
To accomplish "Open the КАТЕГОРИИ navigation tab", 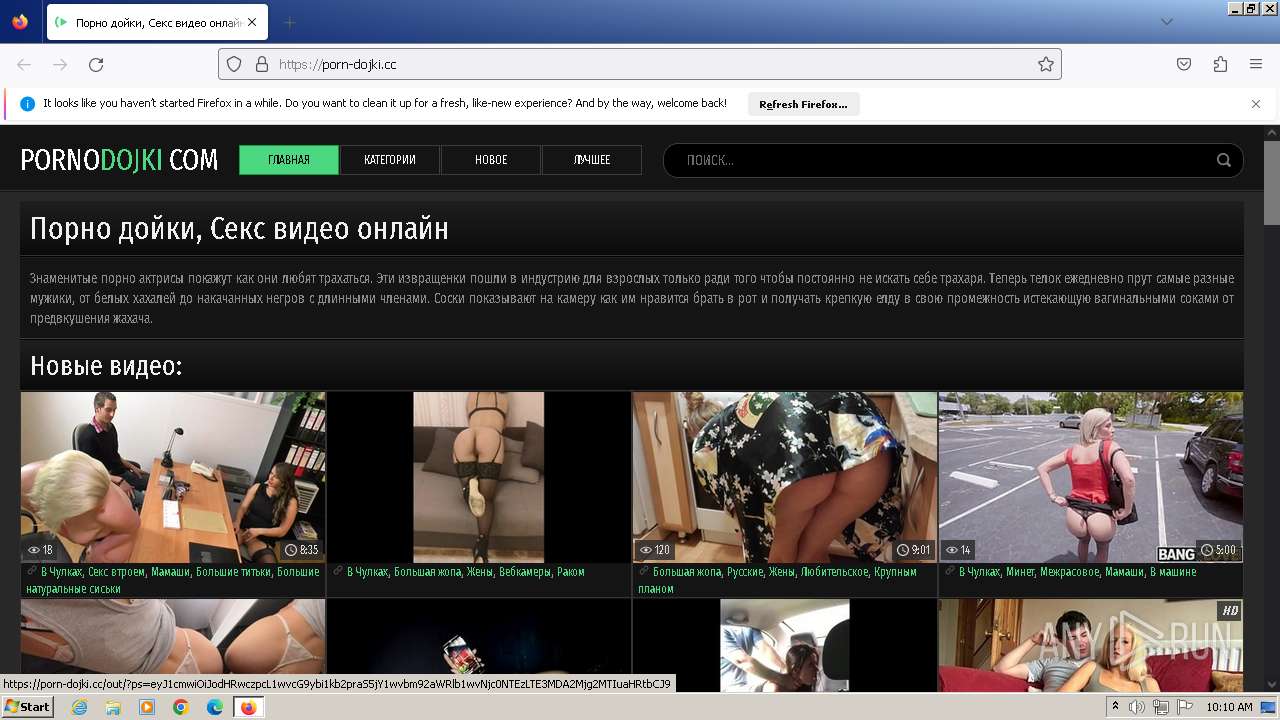I will (390, 160).
